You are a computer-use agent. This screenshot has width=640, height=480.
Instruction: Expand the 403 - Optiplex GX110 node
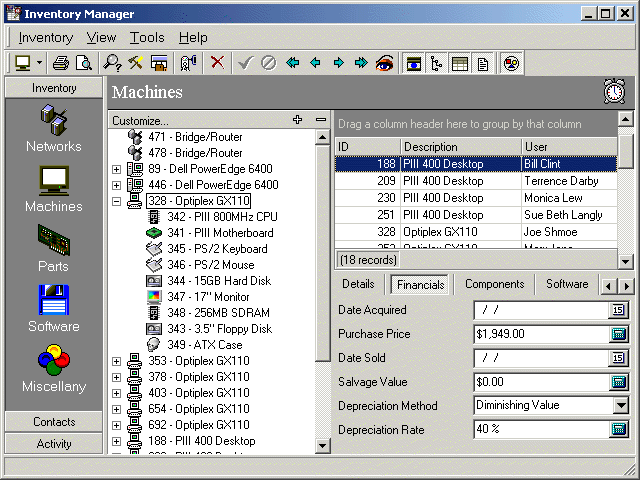click(x=116, y=393)
